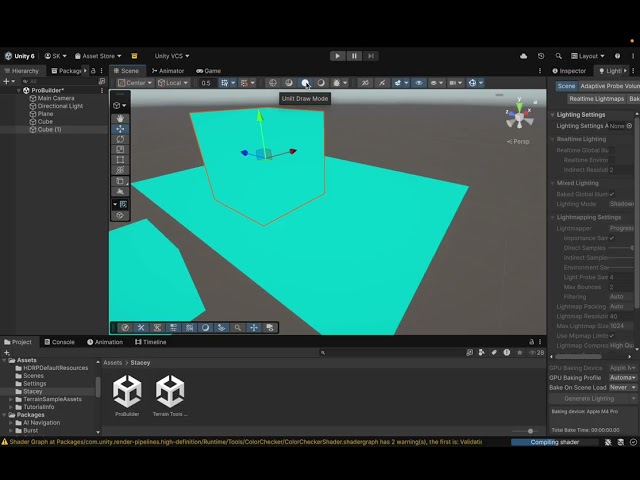This screenshot has height=480, width=640.
Task: Toggle Project panel lock icon
Action: 531,342
